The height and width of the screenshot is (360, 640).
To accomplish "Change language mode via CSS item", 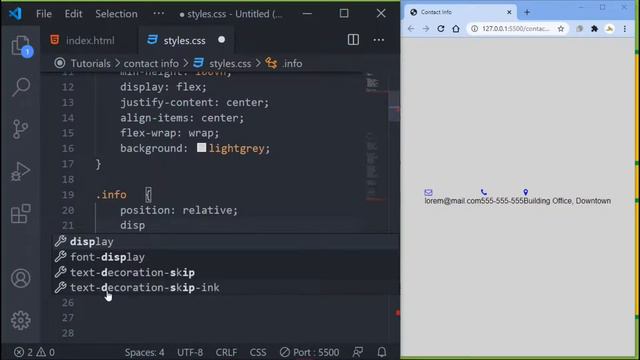I will (x=258, y=352).
